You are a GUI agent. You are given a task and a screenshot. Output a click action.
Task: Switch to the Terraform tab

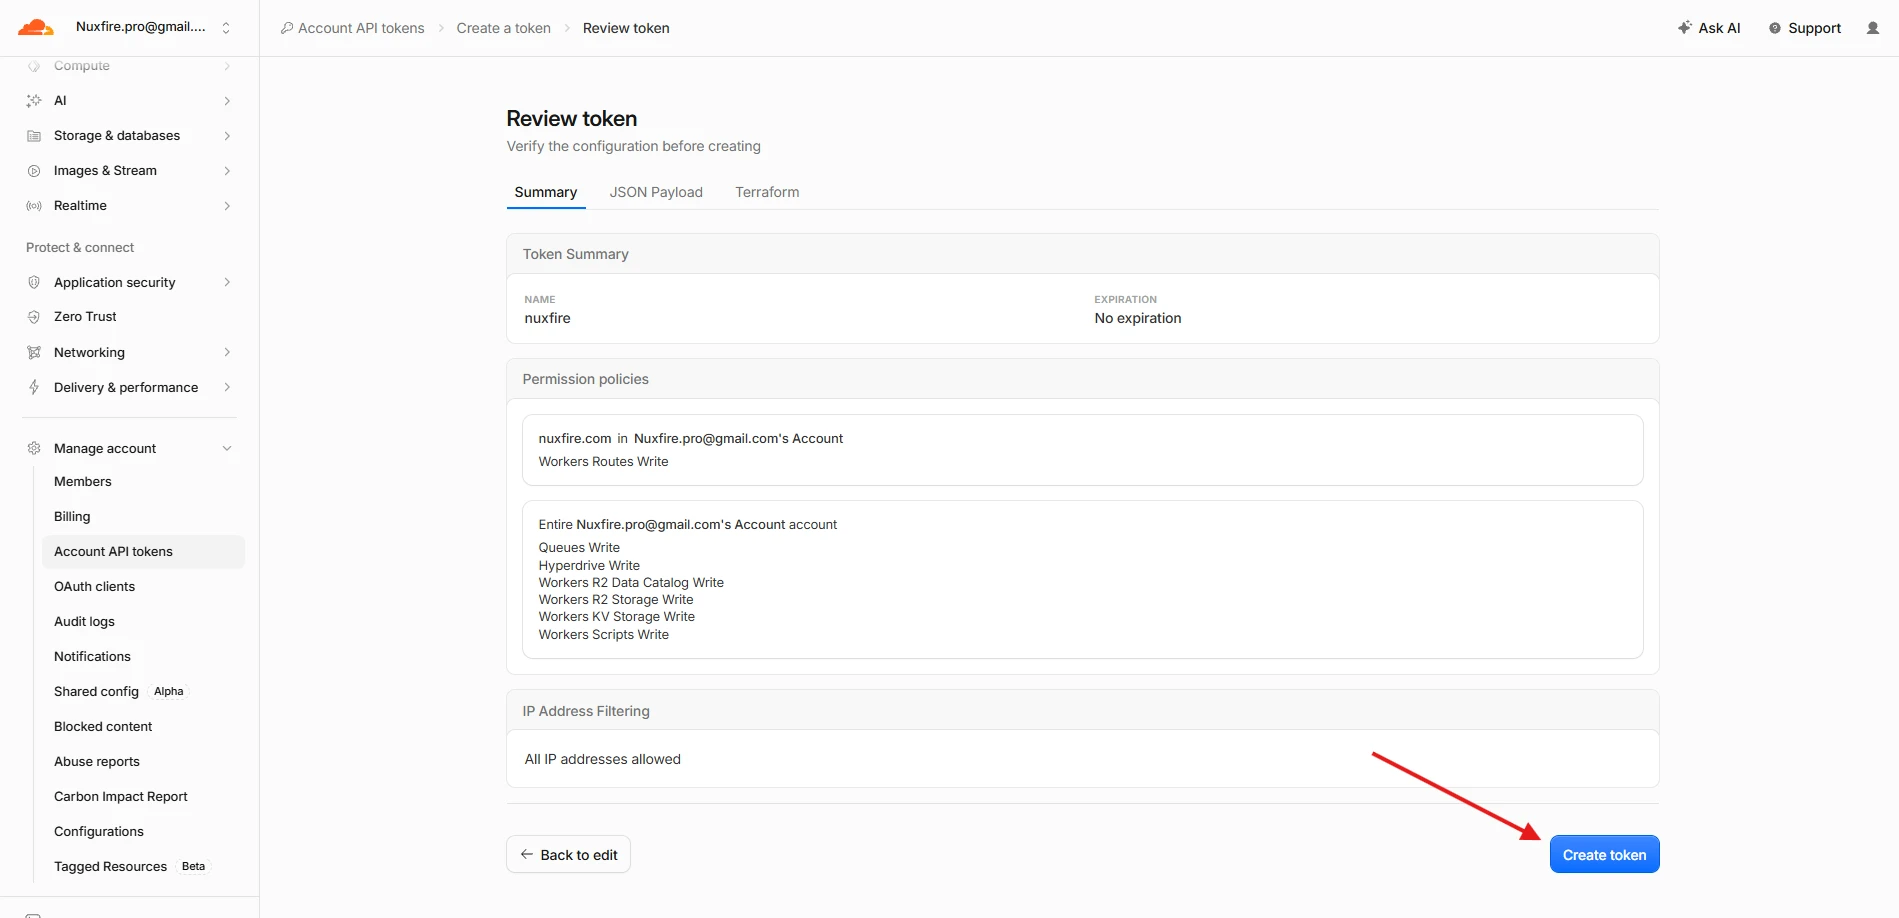point(767,192)
